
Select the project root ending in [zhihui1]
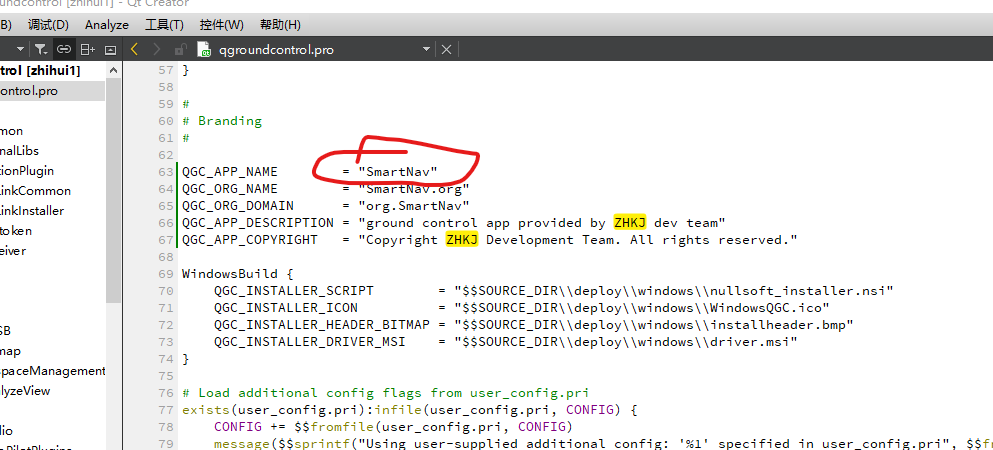pos(41,71)
